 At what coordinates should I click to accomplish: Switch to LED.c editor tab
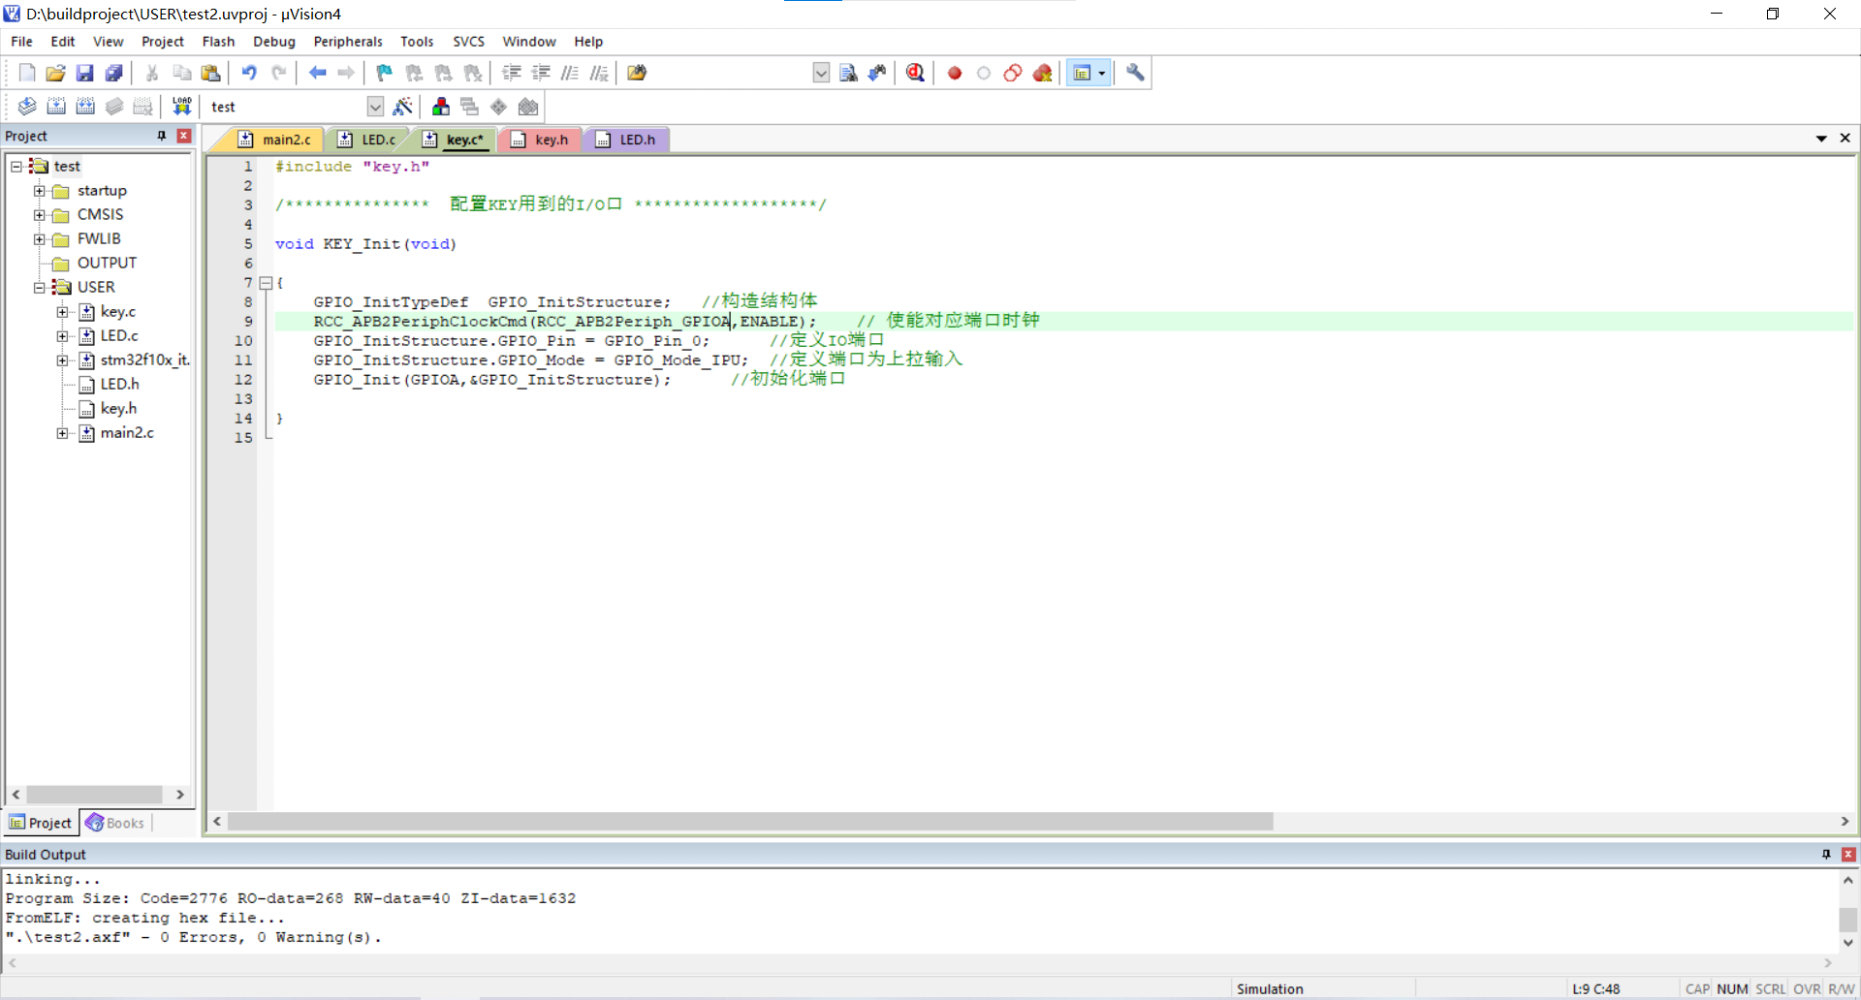(x=369, y=140)
